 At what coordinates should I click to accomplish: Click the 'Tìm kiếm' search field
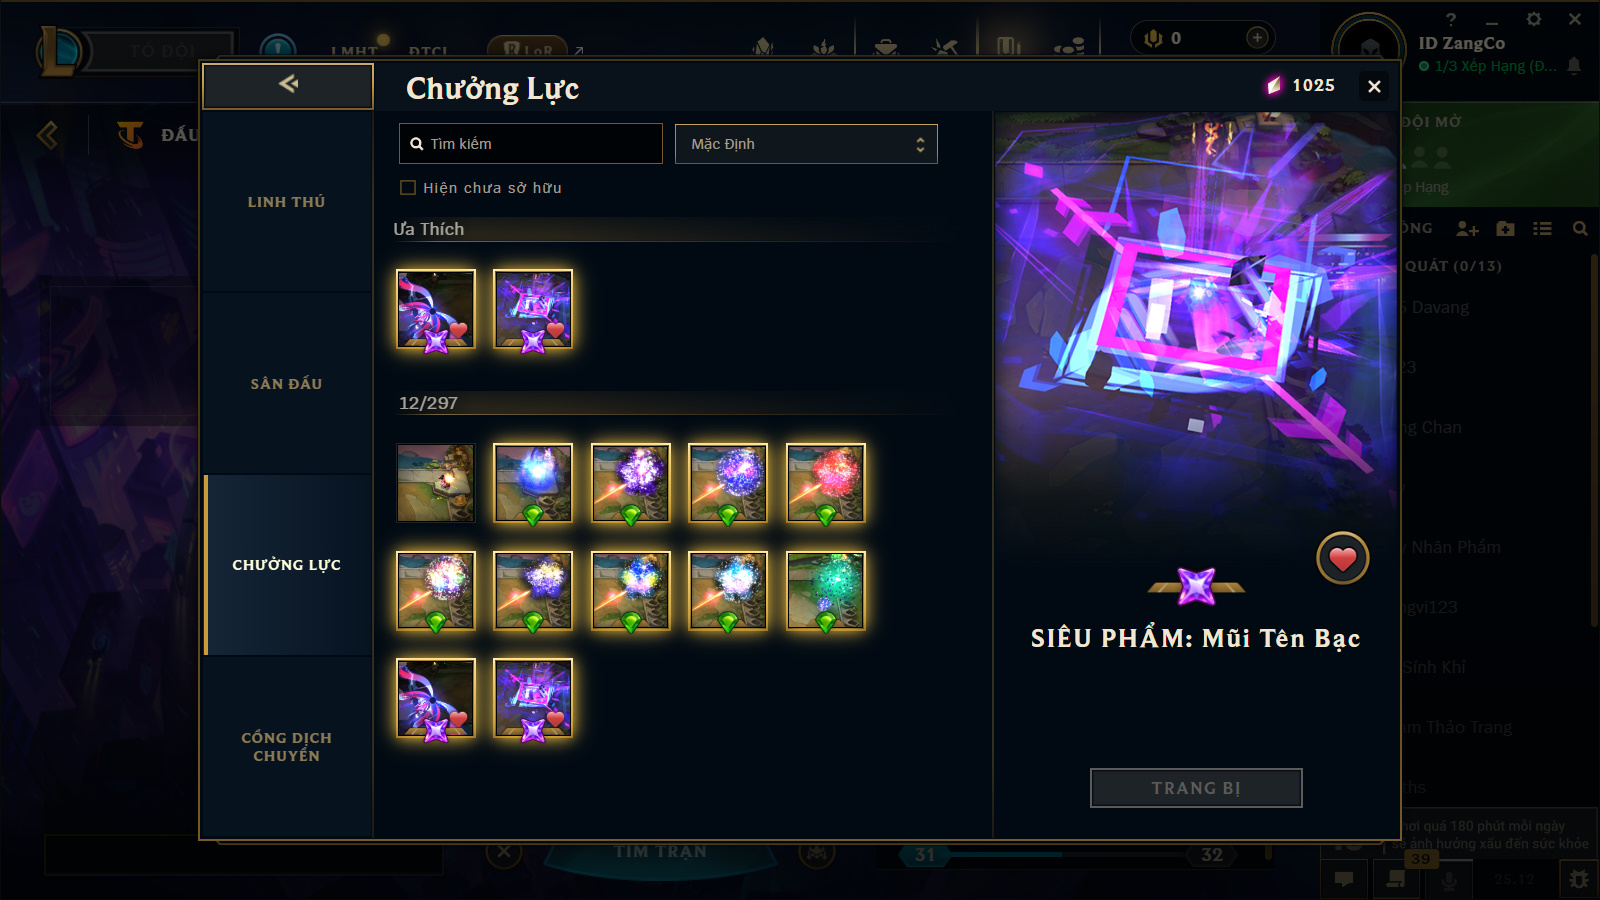530,144
